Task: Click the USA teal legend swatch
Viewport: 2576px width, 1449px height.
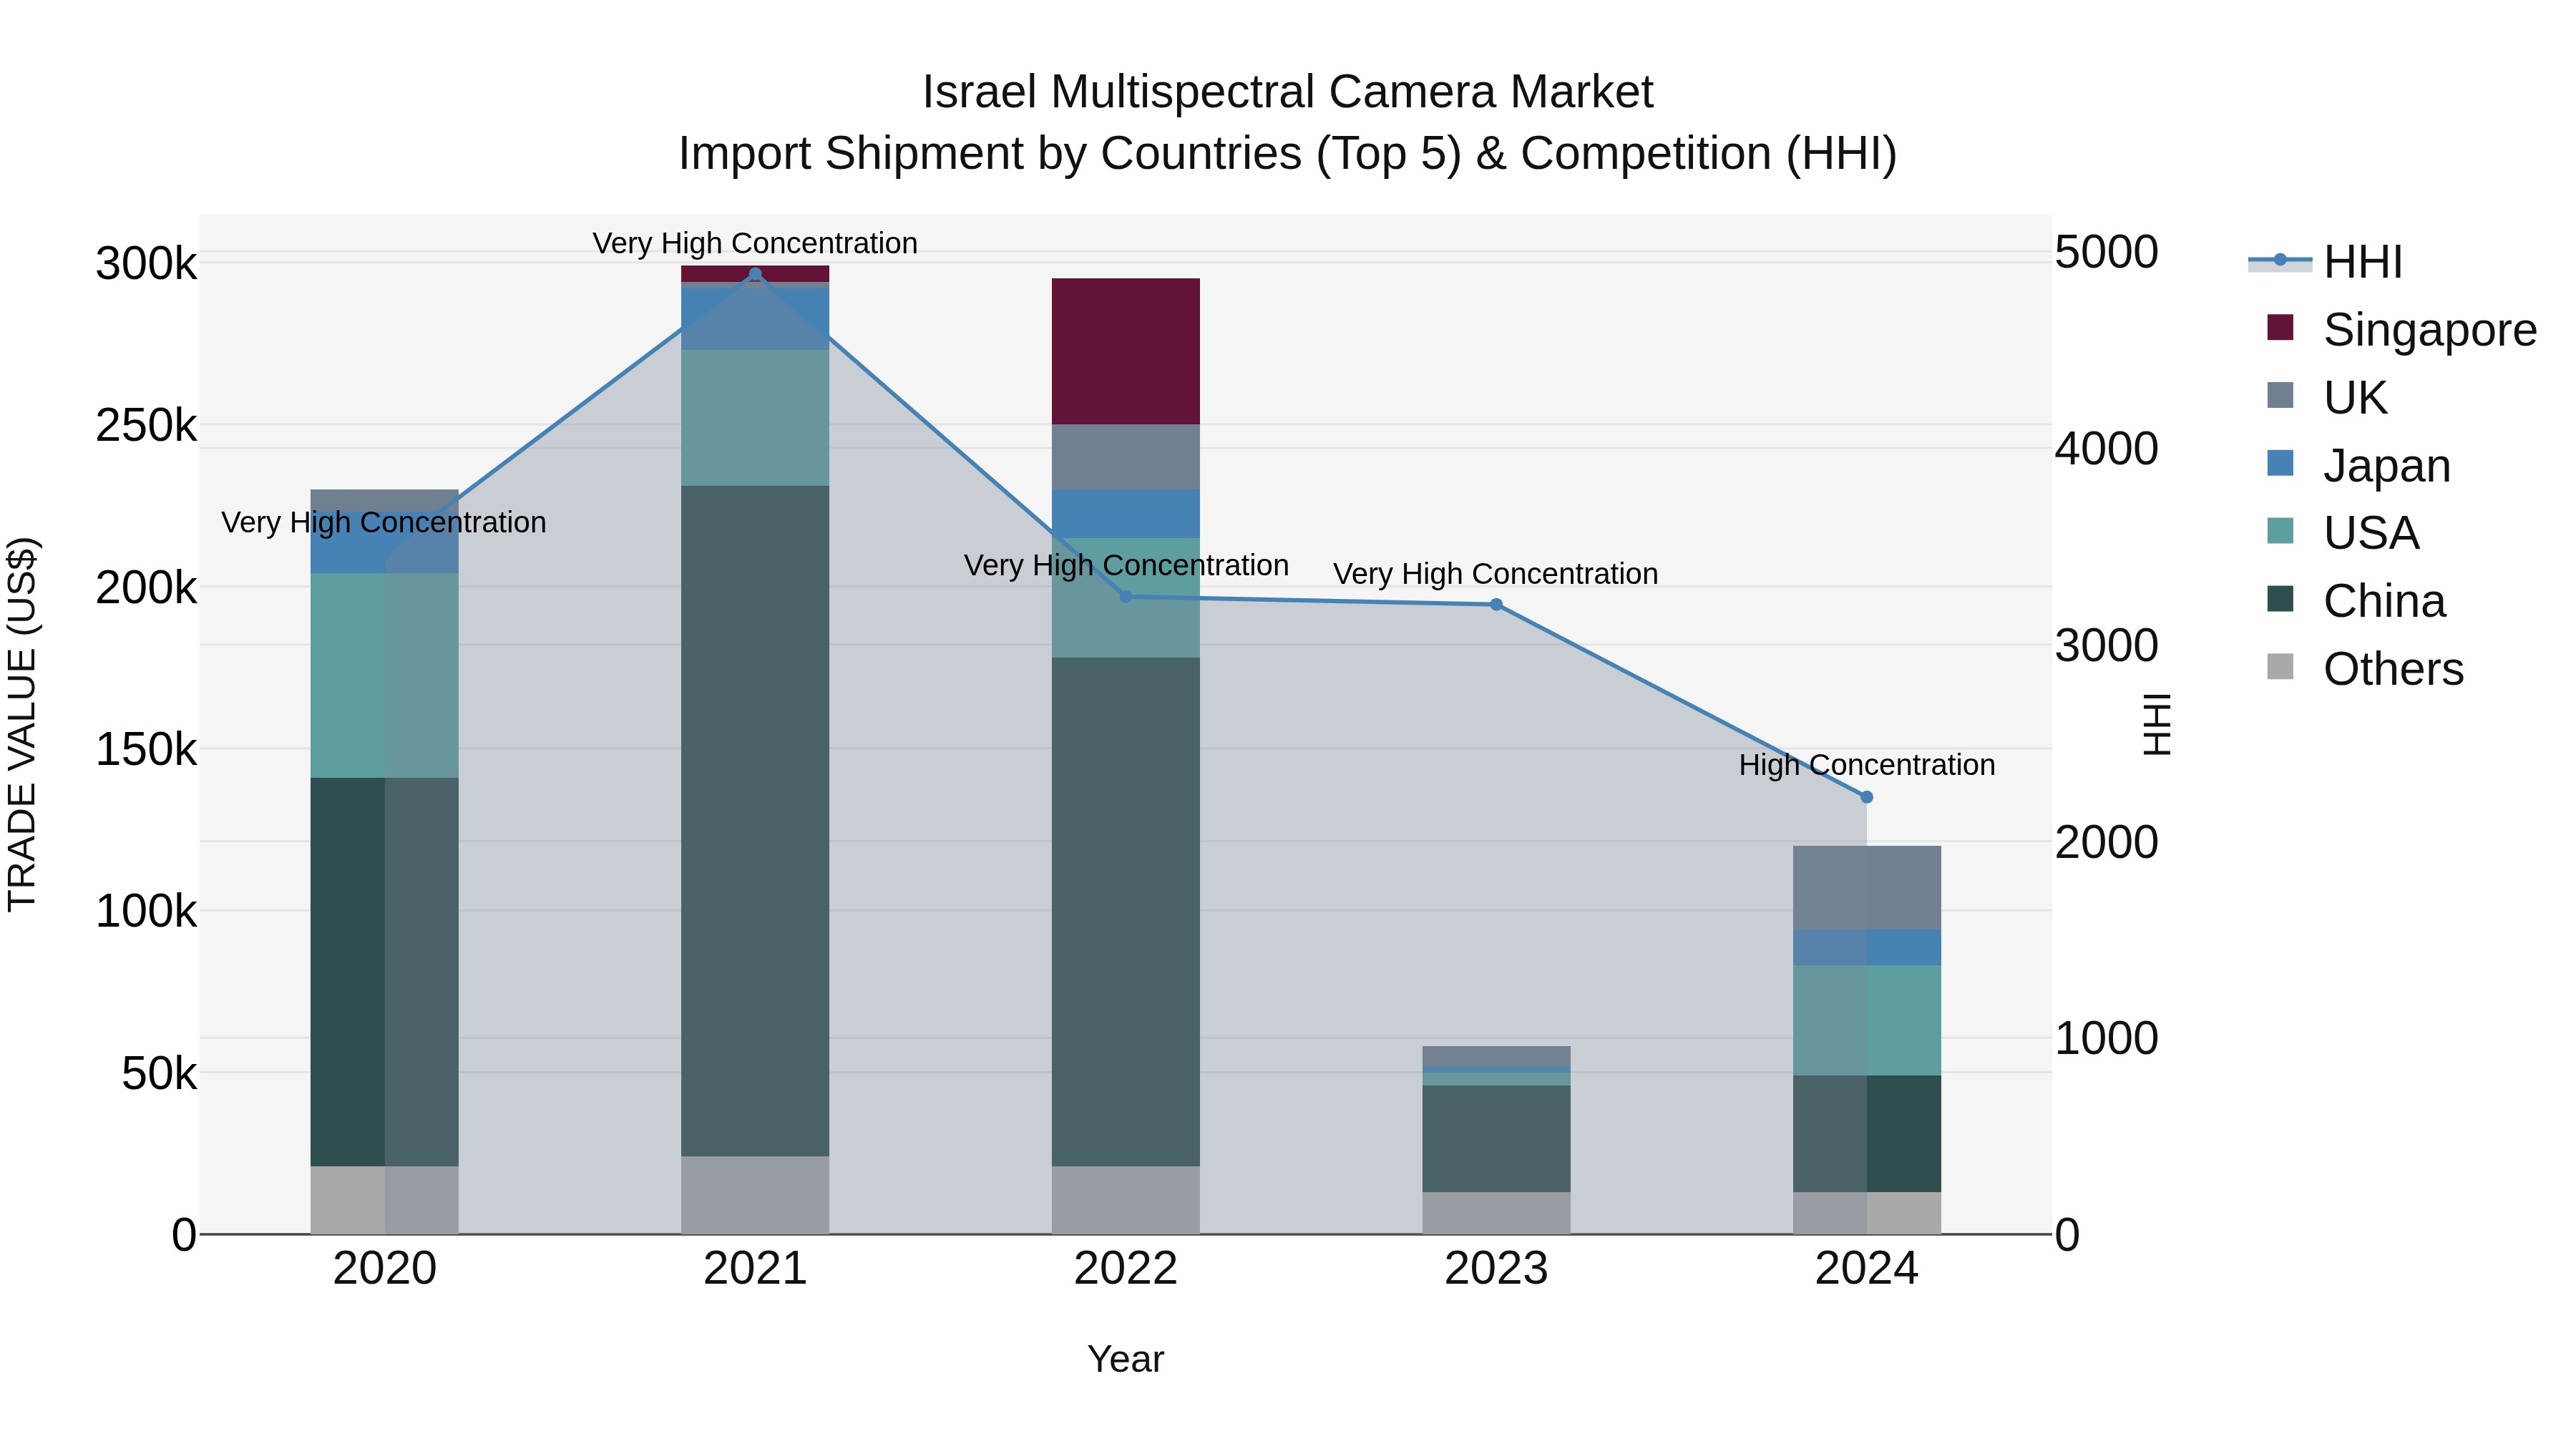Action: 2280,531
